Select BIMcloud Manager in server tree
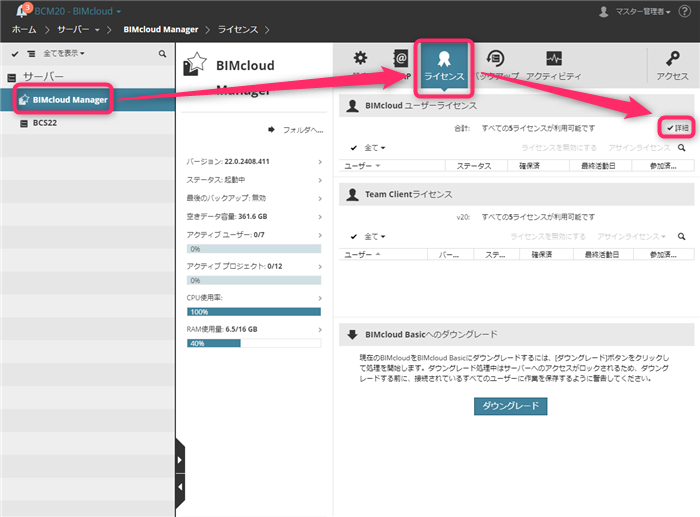The image size is (700, 517). [88, 100]
